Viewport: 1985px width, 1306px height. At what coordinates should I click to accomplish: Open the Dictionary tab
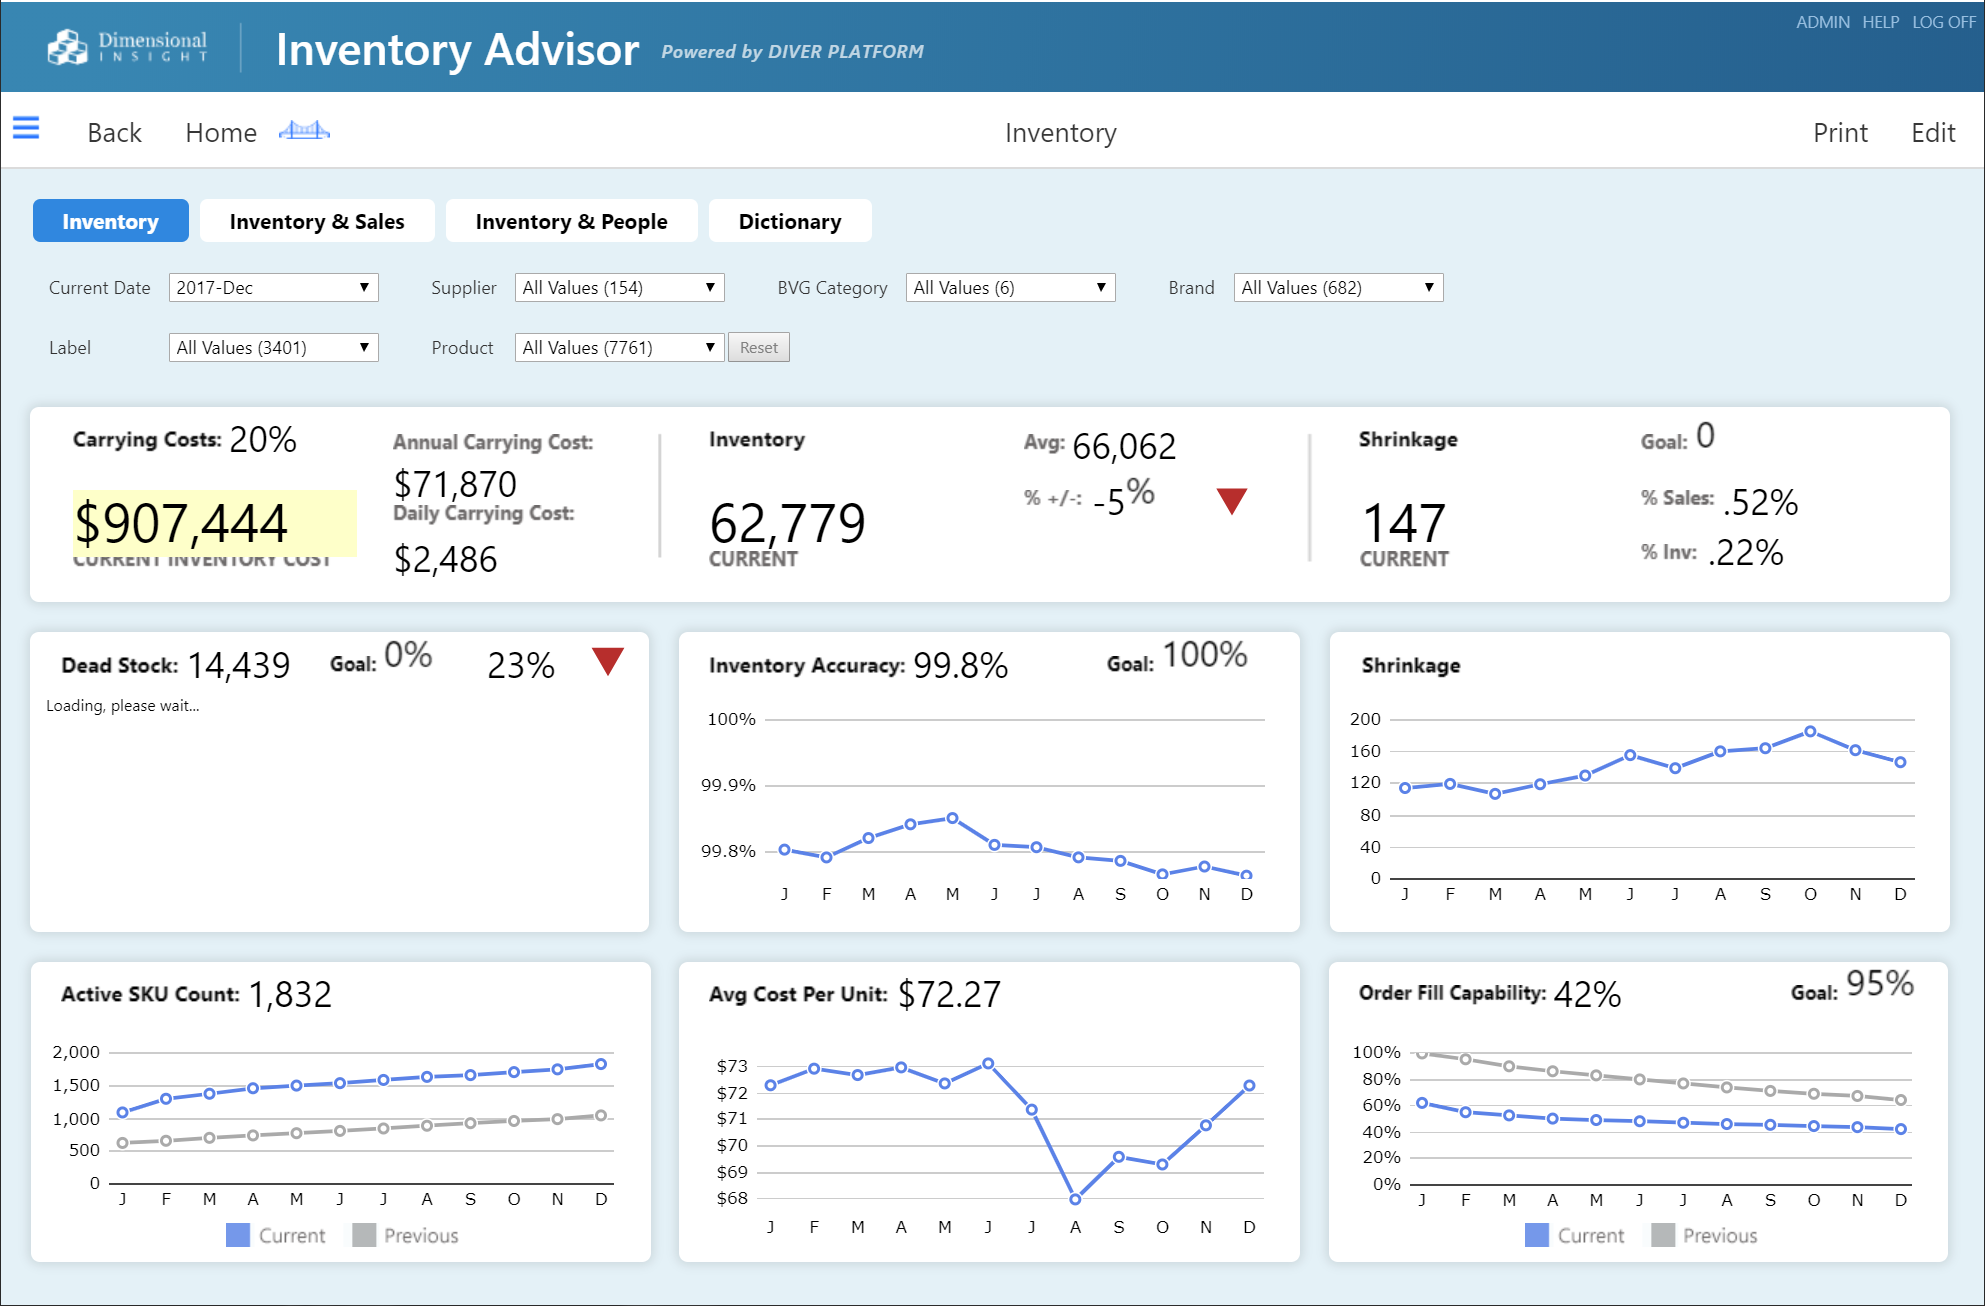tap(789, 221)
